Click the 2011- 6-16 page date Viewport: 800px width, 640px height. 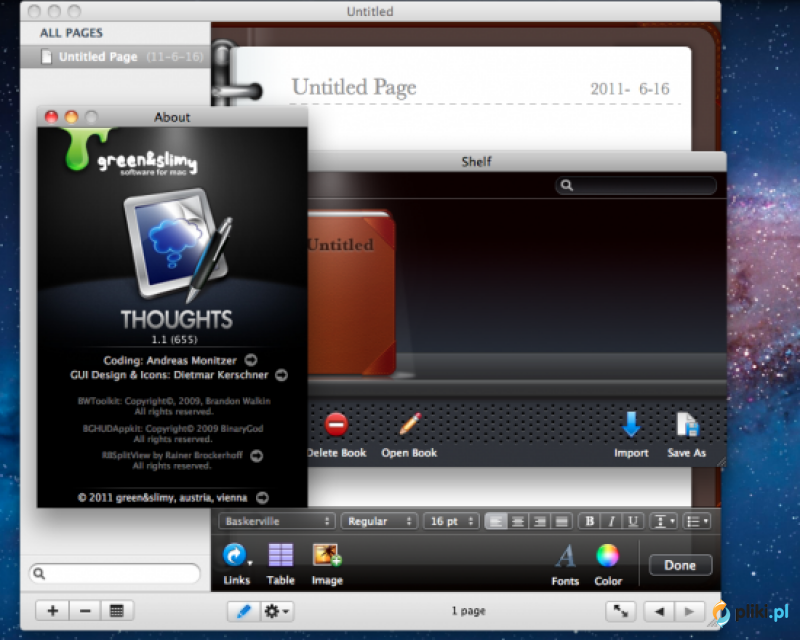pyautogui.click(x=630, y=89)
